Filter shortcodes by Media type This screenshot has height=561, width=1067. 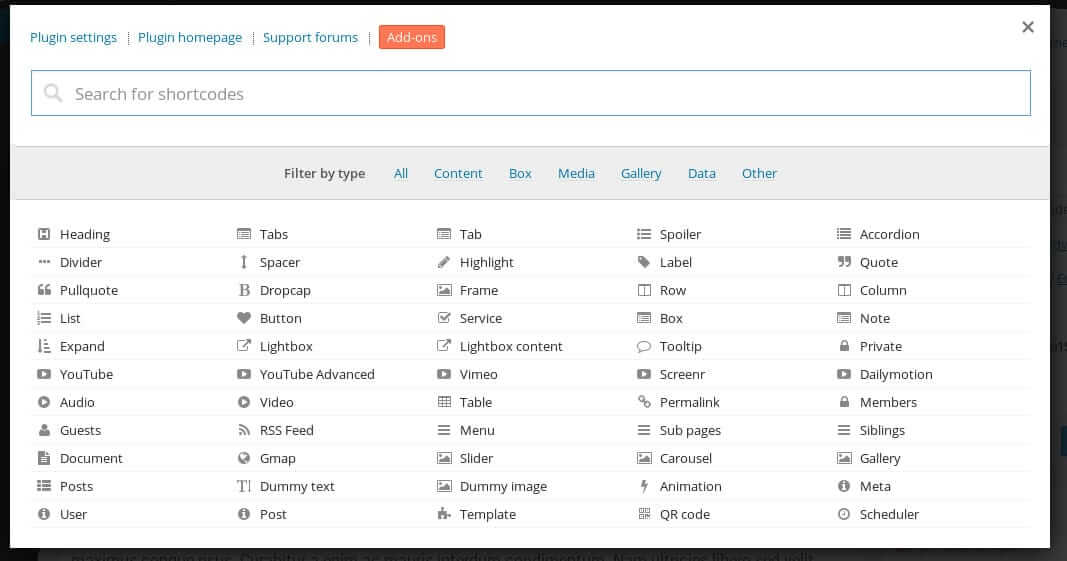(576, 174)
